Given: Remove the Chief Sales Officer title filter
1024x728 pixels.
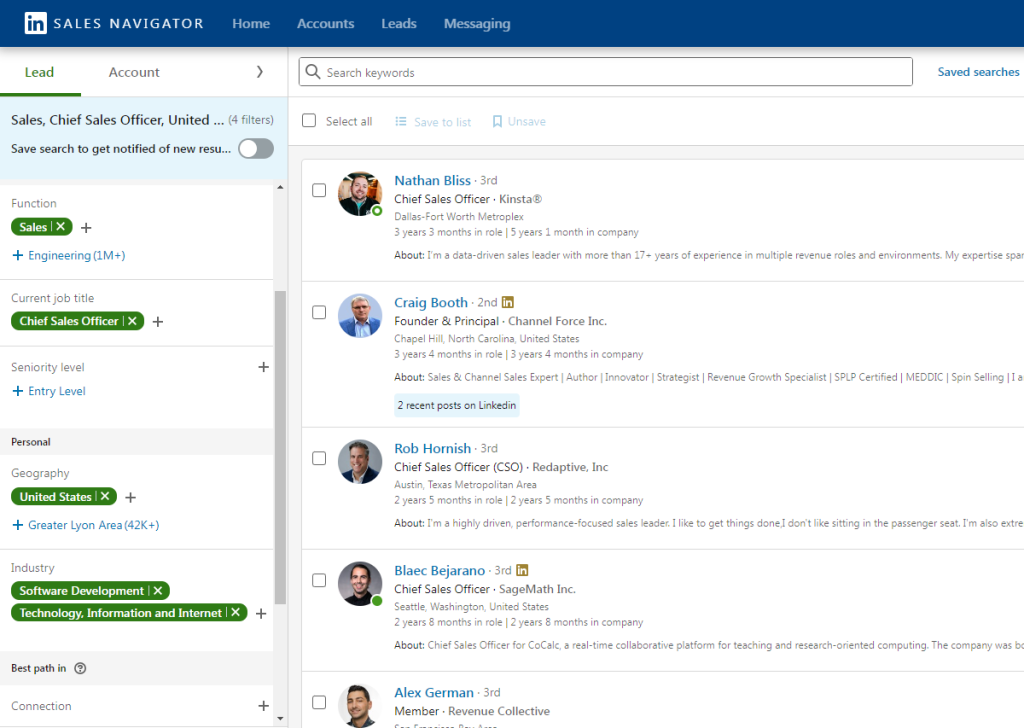Looking at the screenshot, I should [x=132, y=321].
